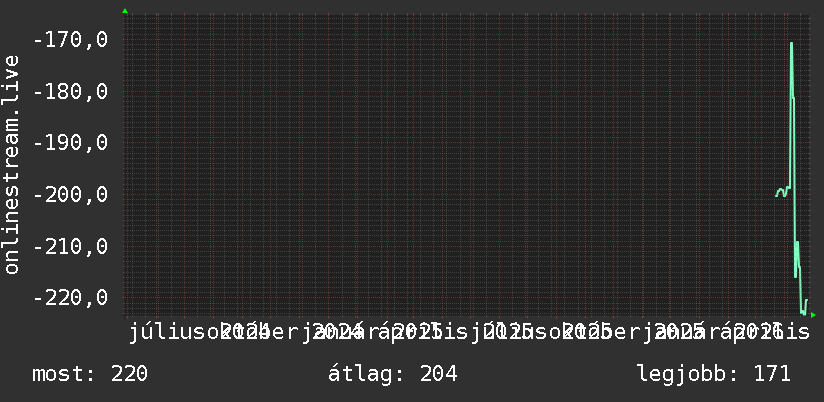Click the -200,0 y-axis label
Image resolution: width=824 pixels, height=402 pixels.
[x=70, y=194]
